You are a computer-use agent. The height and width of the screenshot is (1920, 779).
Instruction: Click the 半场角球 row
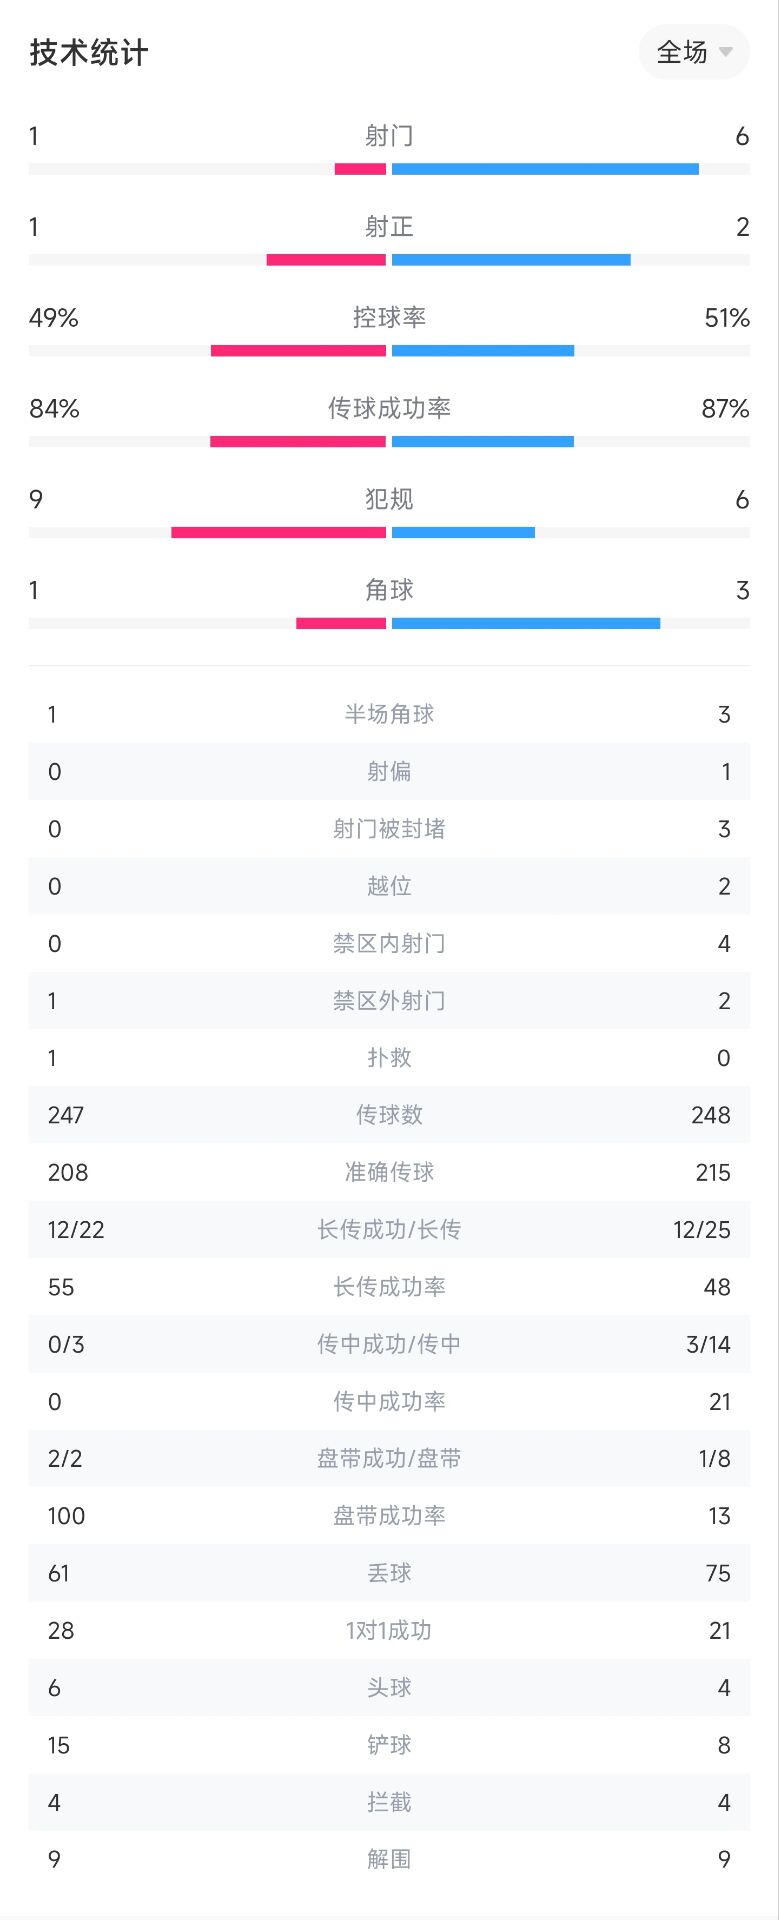(x=389, y=714)
